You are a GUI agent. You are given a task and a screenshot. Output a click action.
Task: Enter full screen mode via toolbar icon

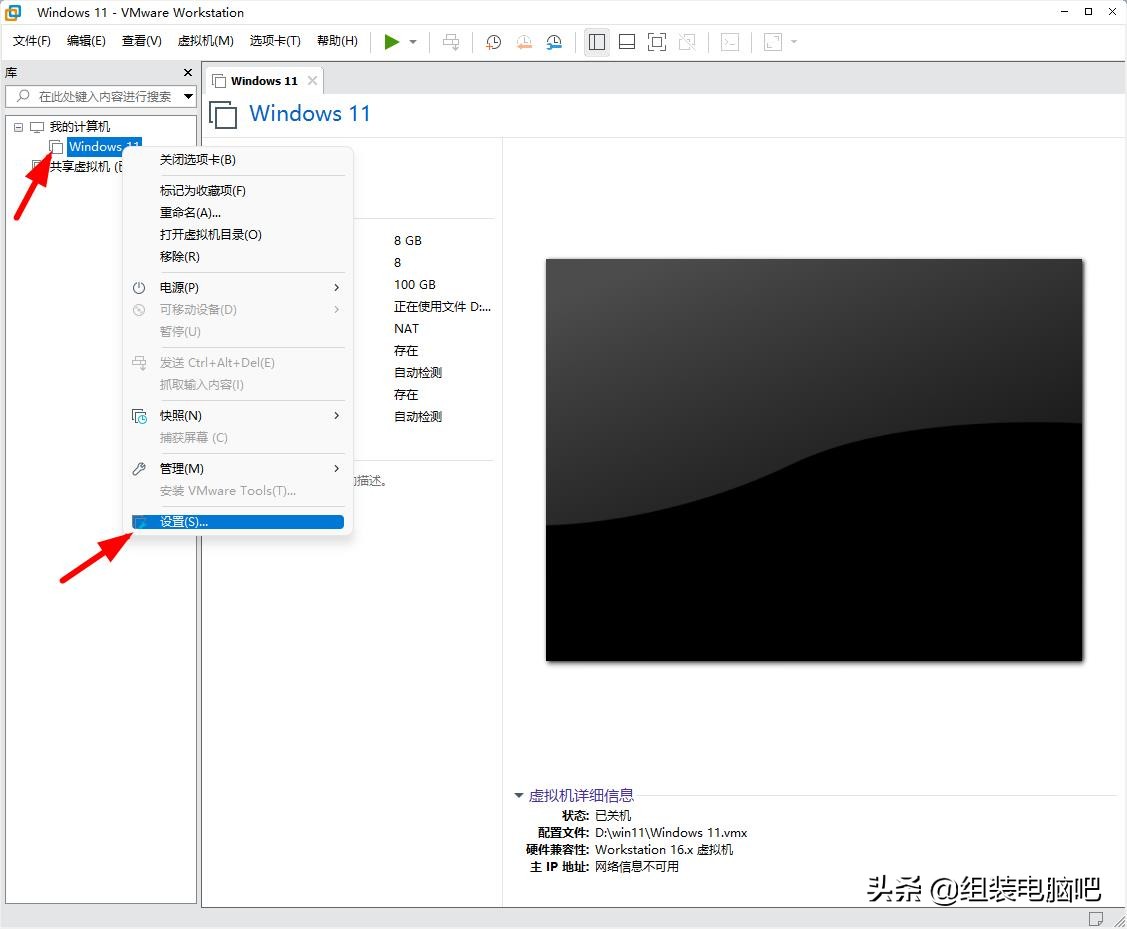pos(656,42)
